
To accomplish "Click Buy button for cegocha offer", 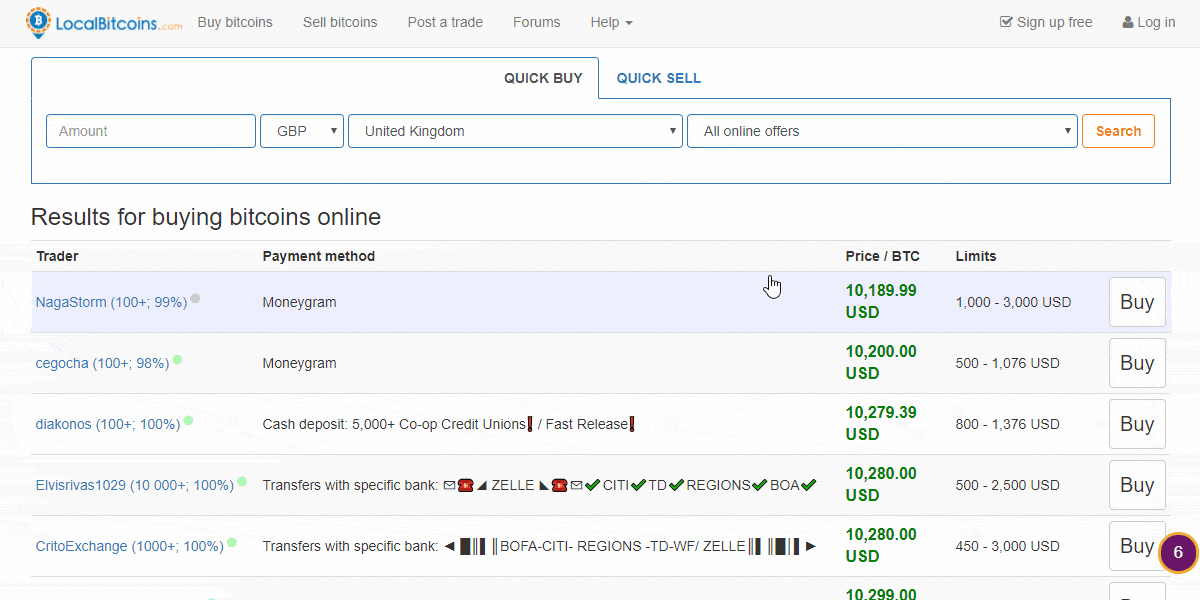I will click(1137, 363).
